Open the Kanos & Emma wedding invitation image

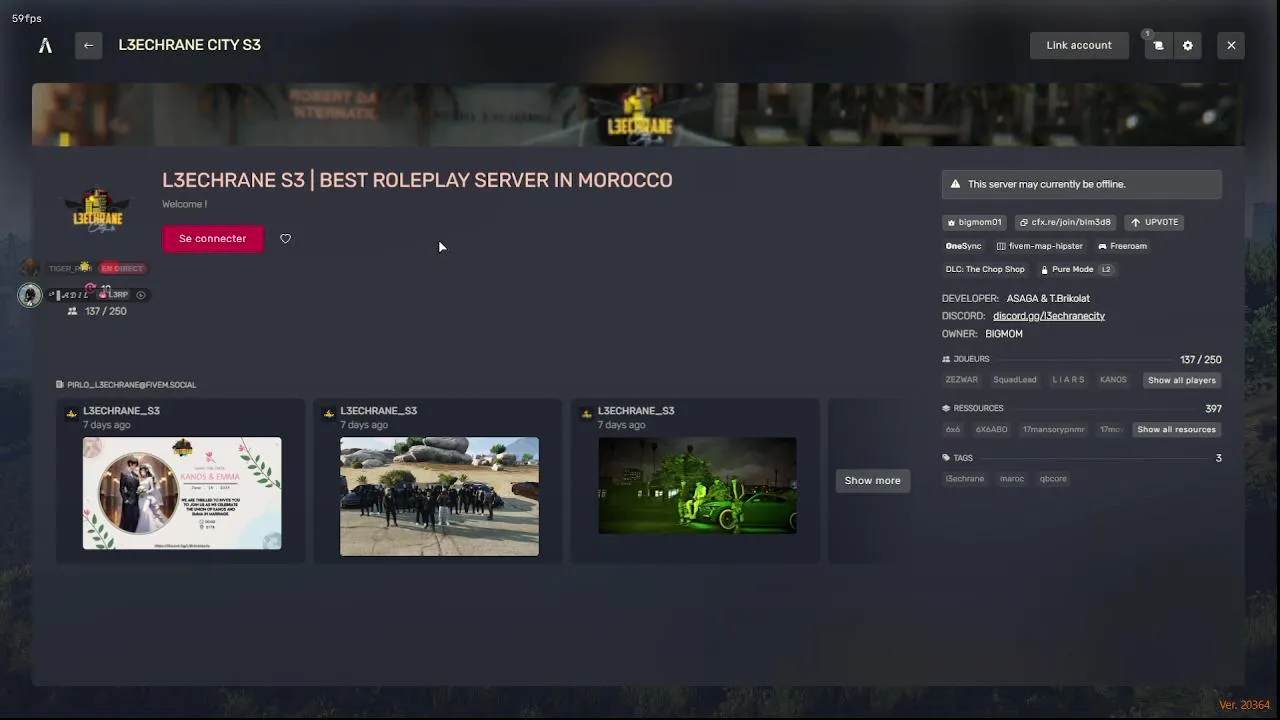tap(182, 493)
